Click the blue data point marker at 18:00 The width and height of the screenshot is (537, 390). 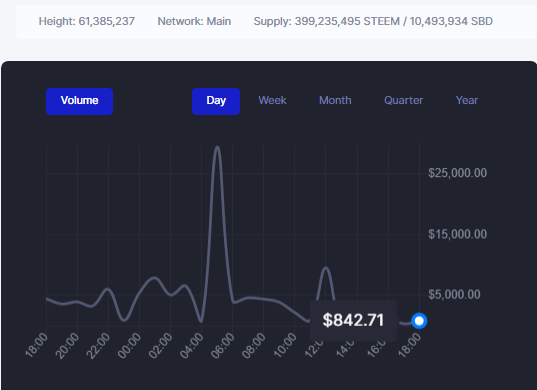419,321
